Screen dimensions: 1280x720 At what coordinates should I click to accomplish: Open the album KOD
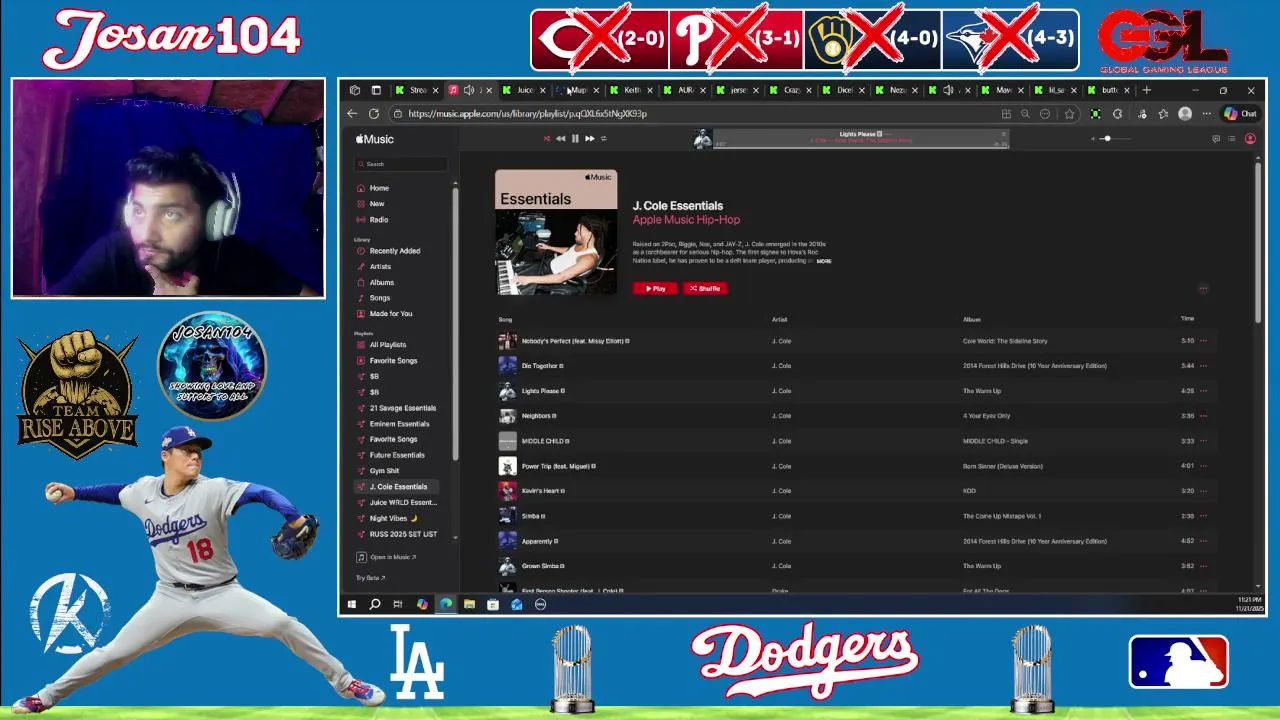[969, 491]
